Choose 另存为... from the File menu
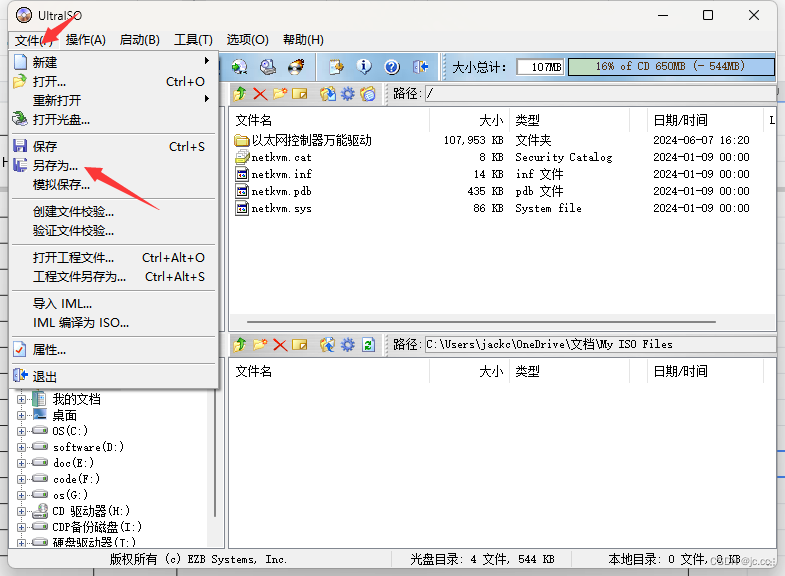 tap(114, 165)
